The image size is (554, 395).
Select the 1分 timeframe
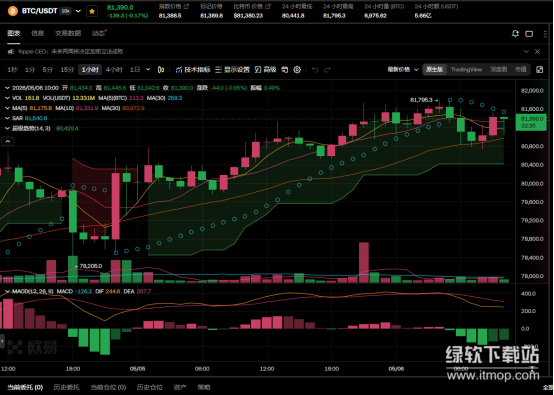click(x=30, y=70)
